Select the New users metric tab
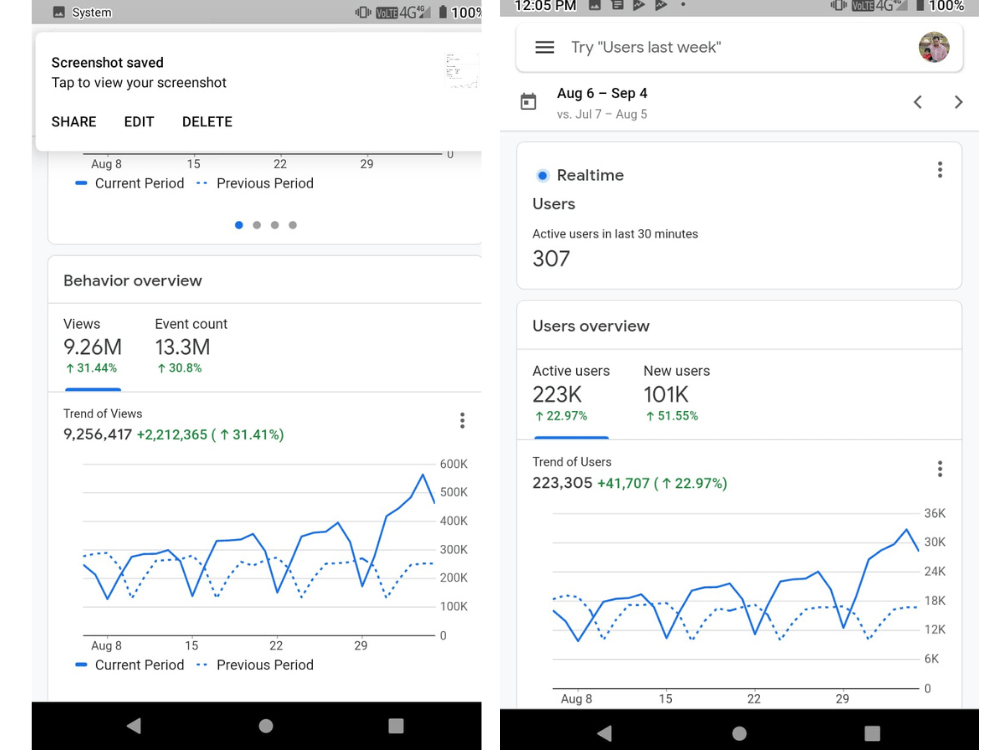This screenshot has height=750, width=1000. point(677,393)
